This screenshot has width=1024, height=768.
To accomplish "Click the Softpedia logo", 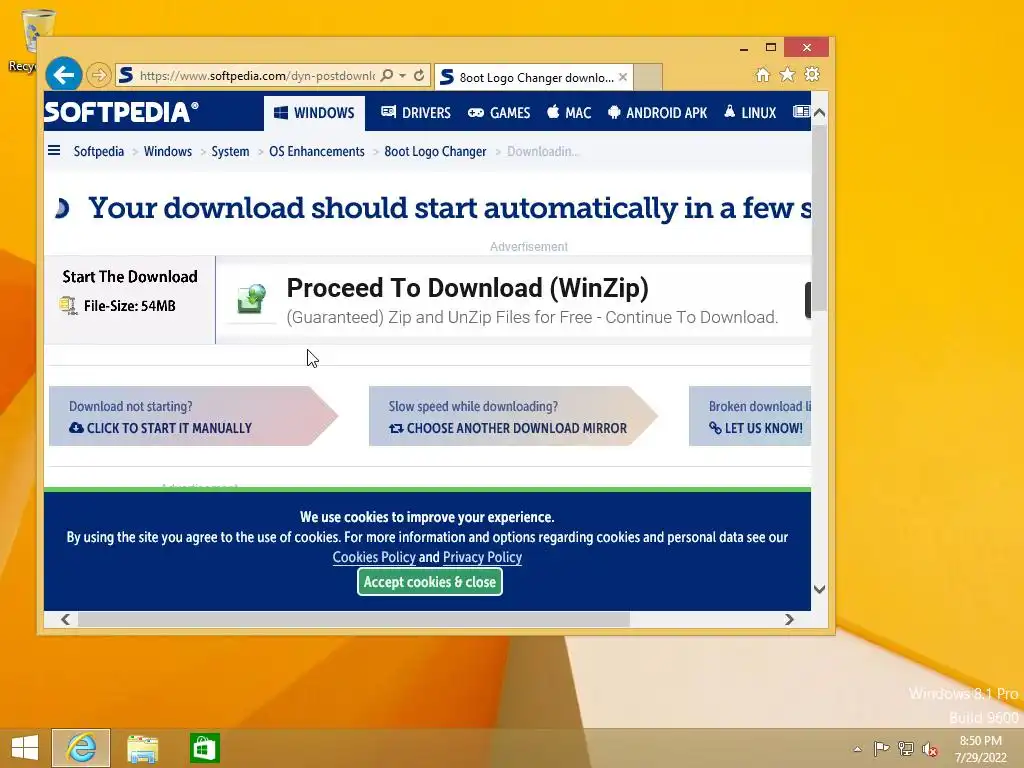I will (121, 112).
